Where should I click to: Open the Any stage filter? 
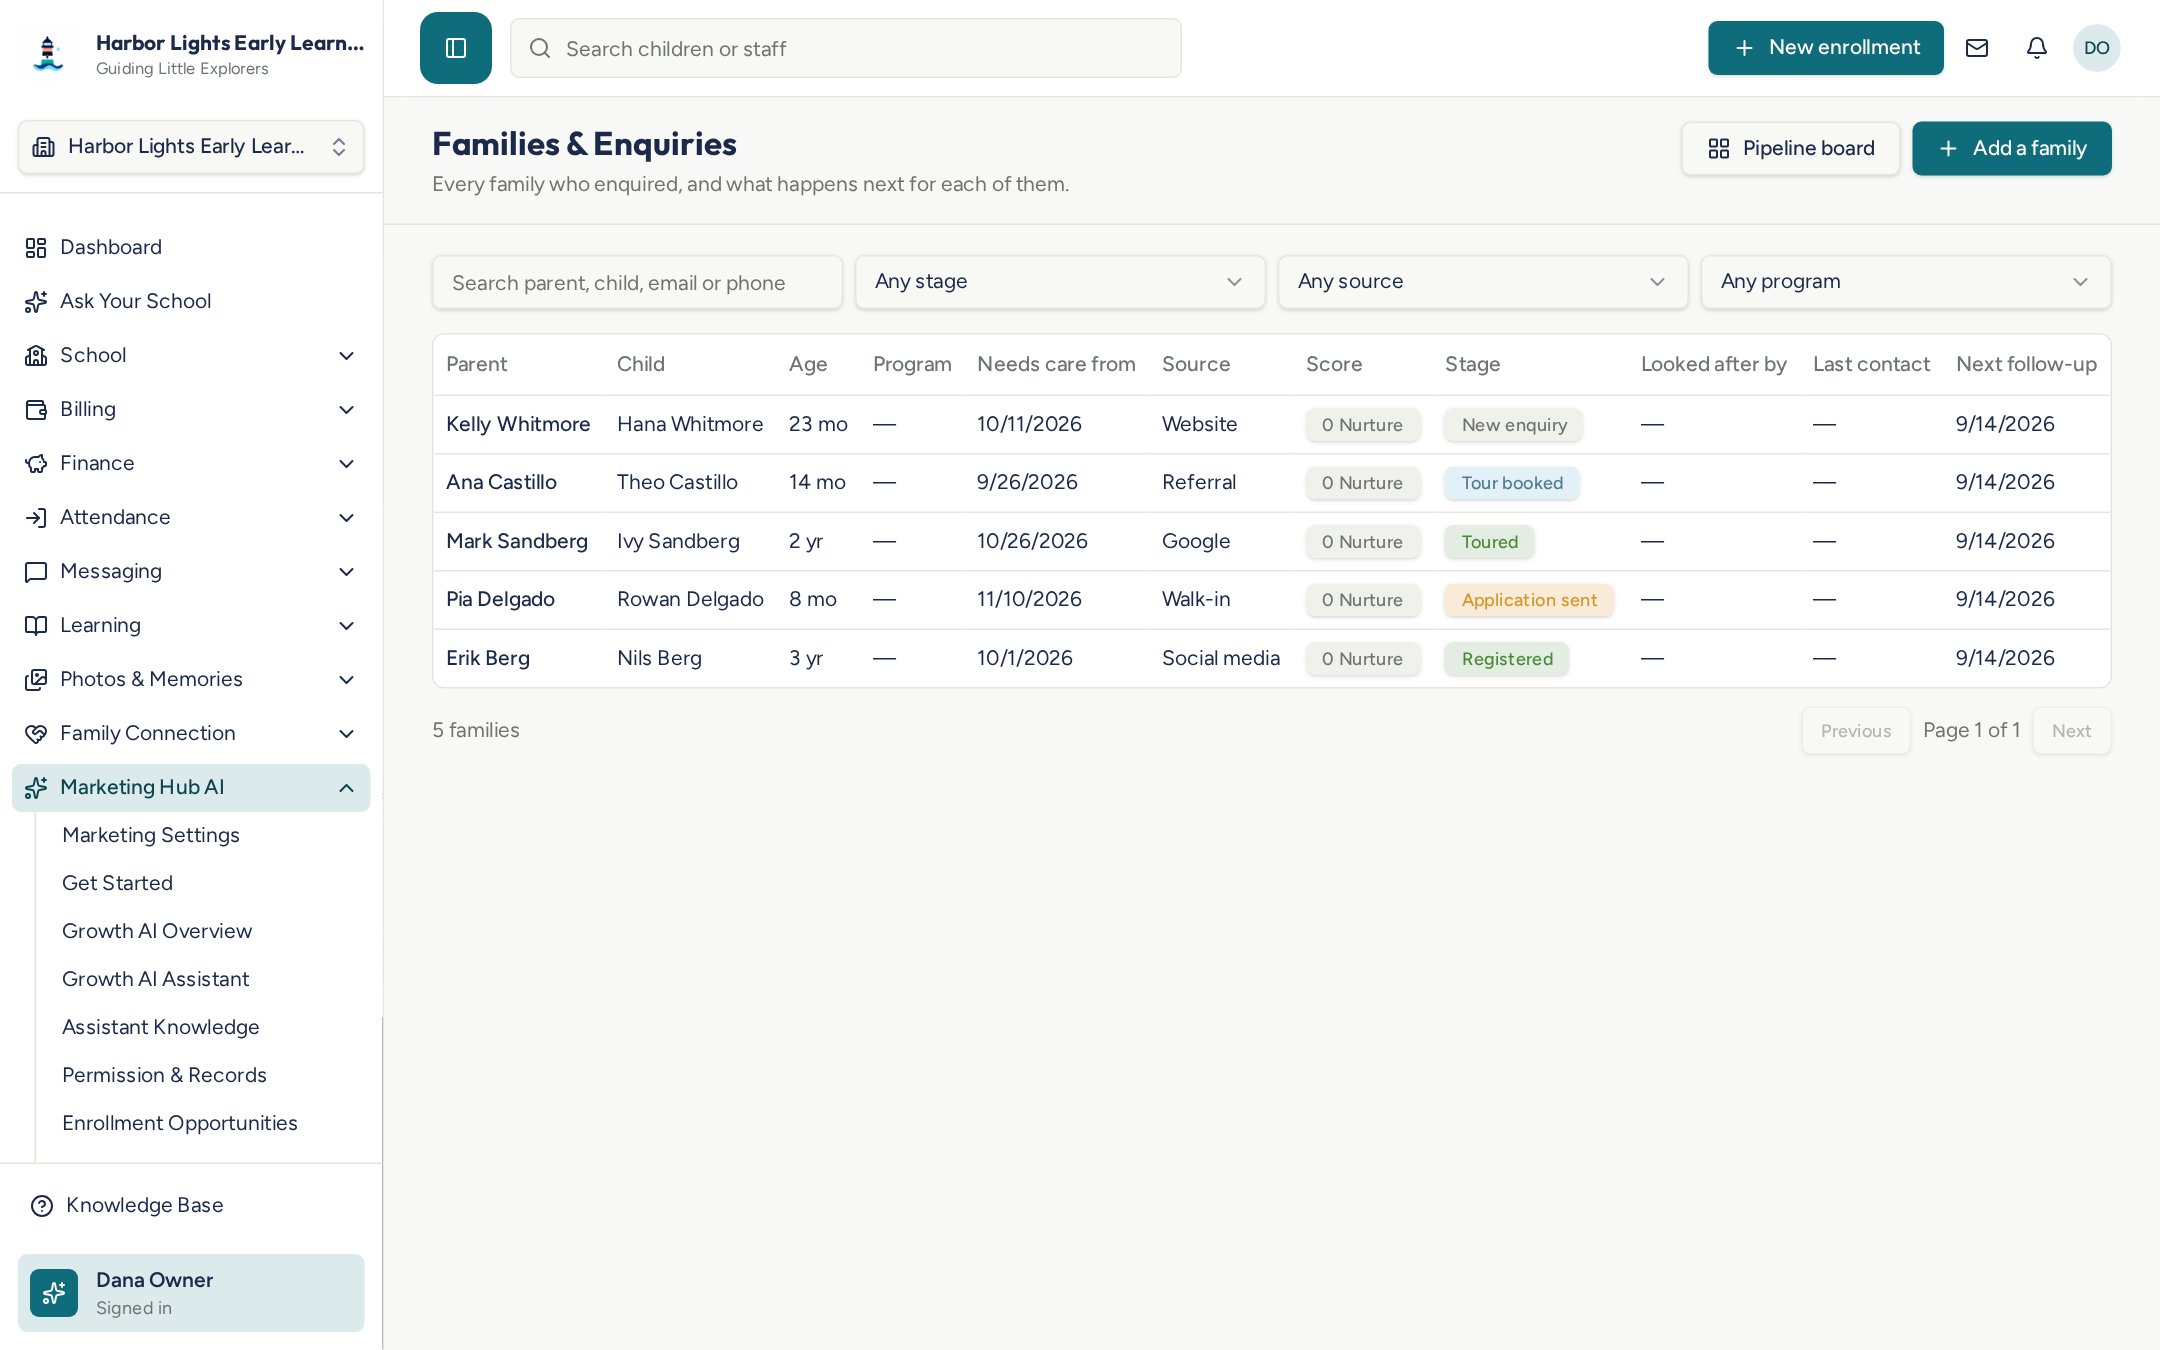click(x=1060, y=282)
